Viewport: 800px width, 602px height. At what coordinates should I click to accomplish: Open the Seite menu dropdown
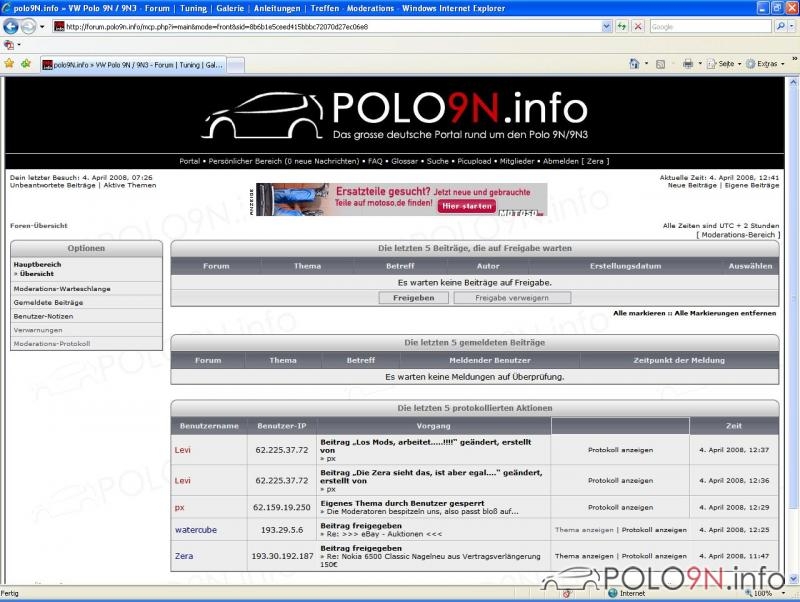[x=723, y=63]
